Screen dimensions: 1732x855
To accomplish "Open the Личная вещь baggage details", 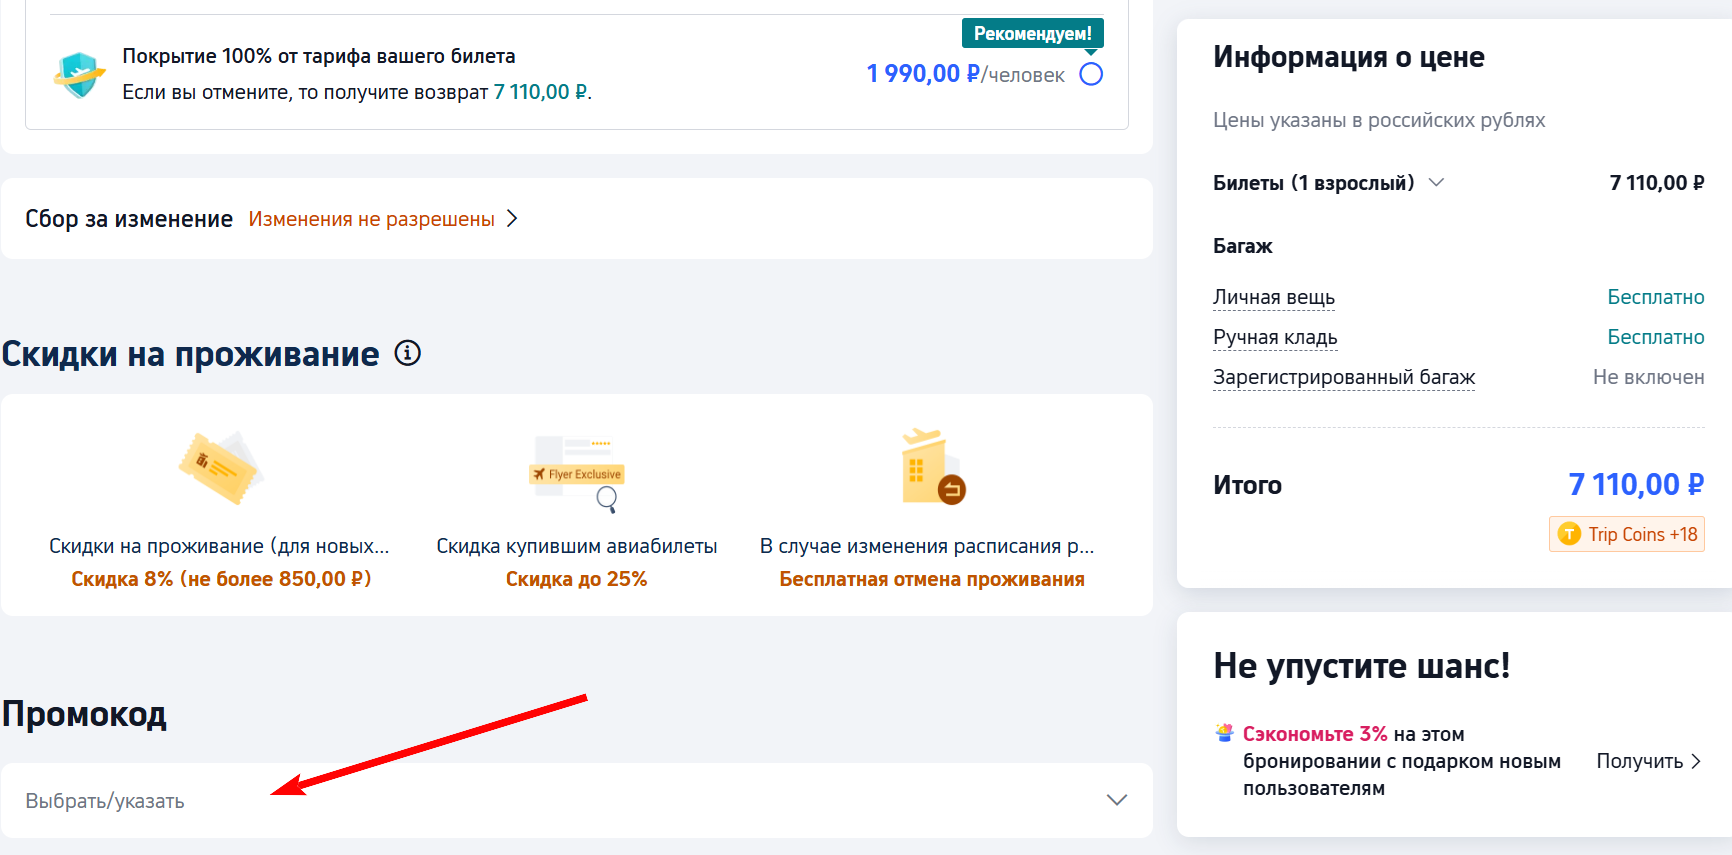I will pos(1273,297).
